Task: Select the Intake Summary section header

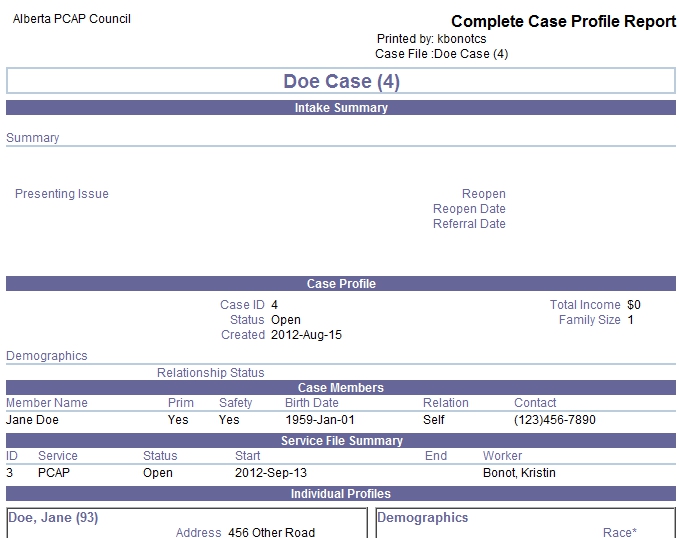Action: click(x=341, y=108)
